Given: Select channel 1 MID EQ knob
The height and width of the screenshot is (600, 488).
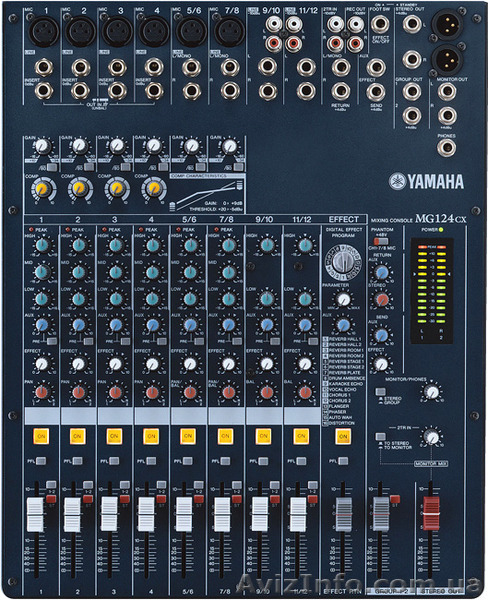Looking at the screenshot, I should tap(42, 272).
